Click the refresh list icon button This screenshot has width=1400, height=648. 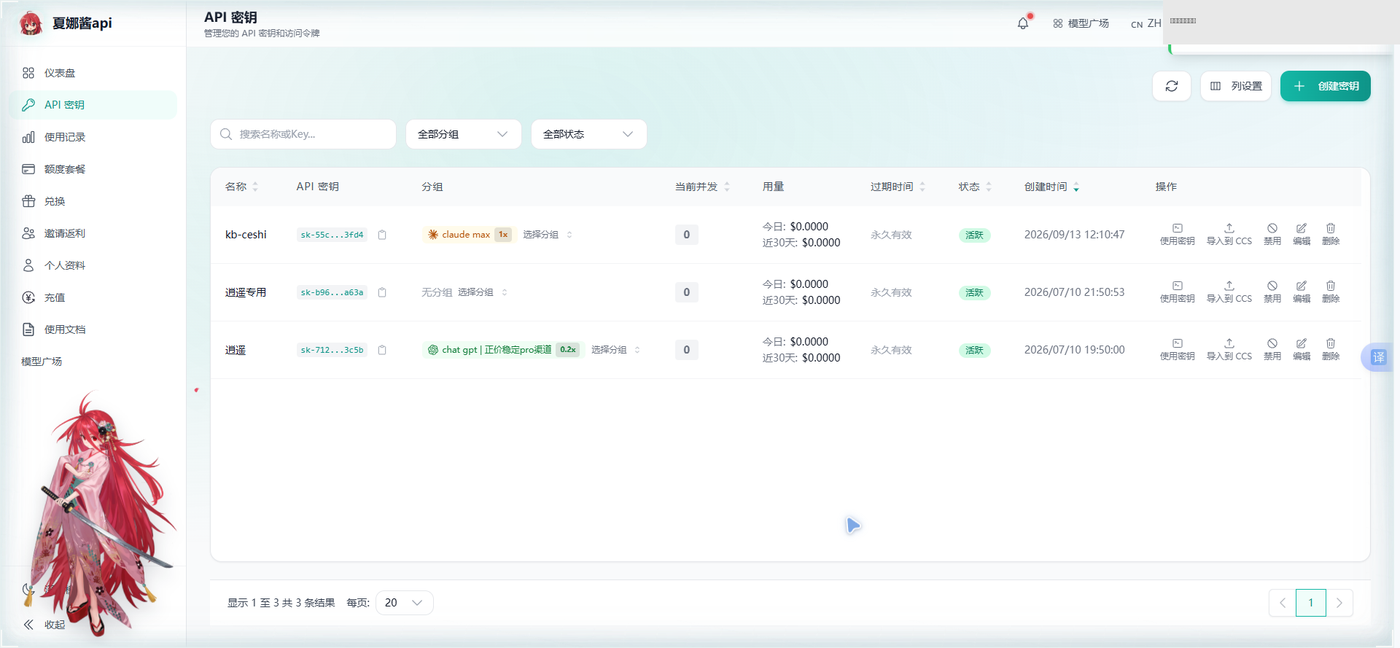tap(1171, 86)
